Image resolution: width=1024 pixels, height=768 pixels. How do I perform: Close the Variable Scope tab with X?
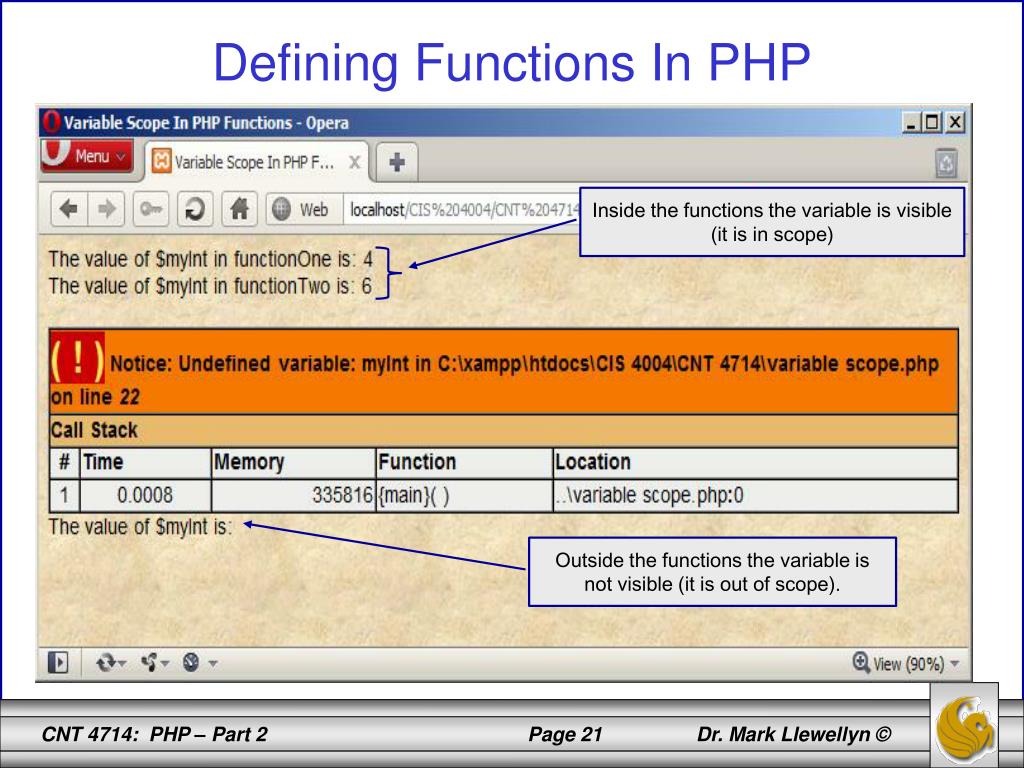[354, 162]
